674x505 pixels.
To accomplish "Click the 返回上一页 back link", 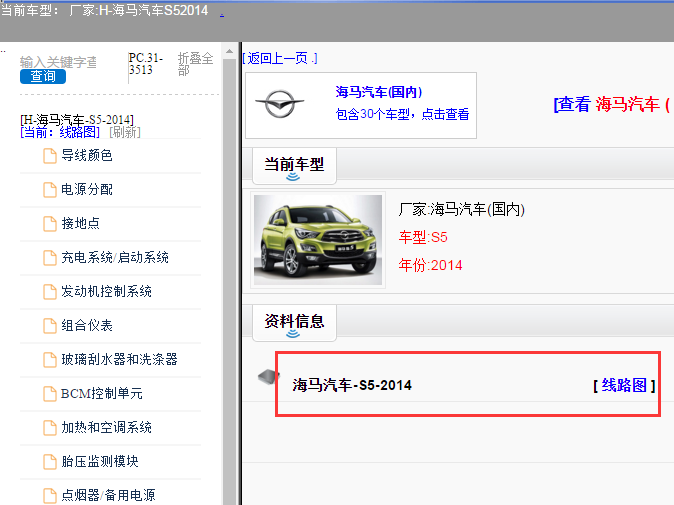I will tap(280, 58).
